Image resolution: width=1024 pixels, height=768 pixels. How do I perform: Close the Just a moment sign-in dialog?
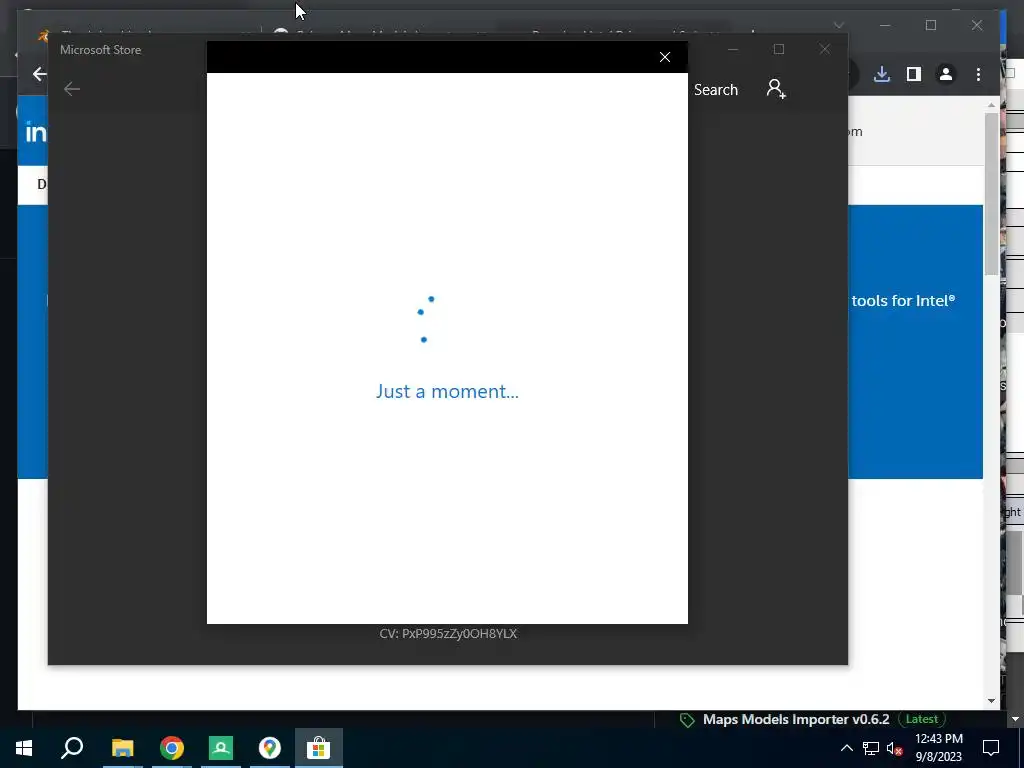665,57
